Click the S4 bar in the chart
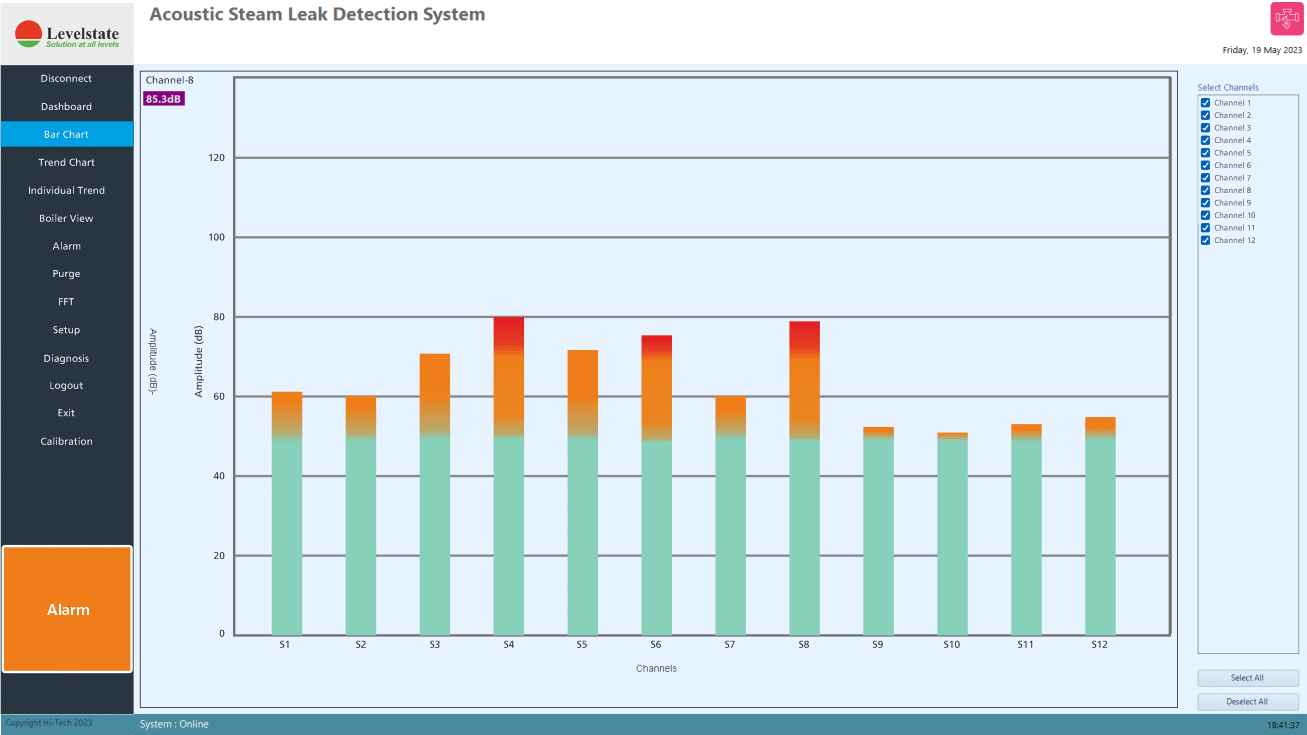The image size is (1307, 735). [509, 476]
